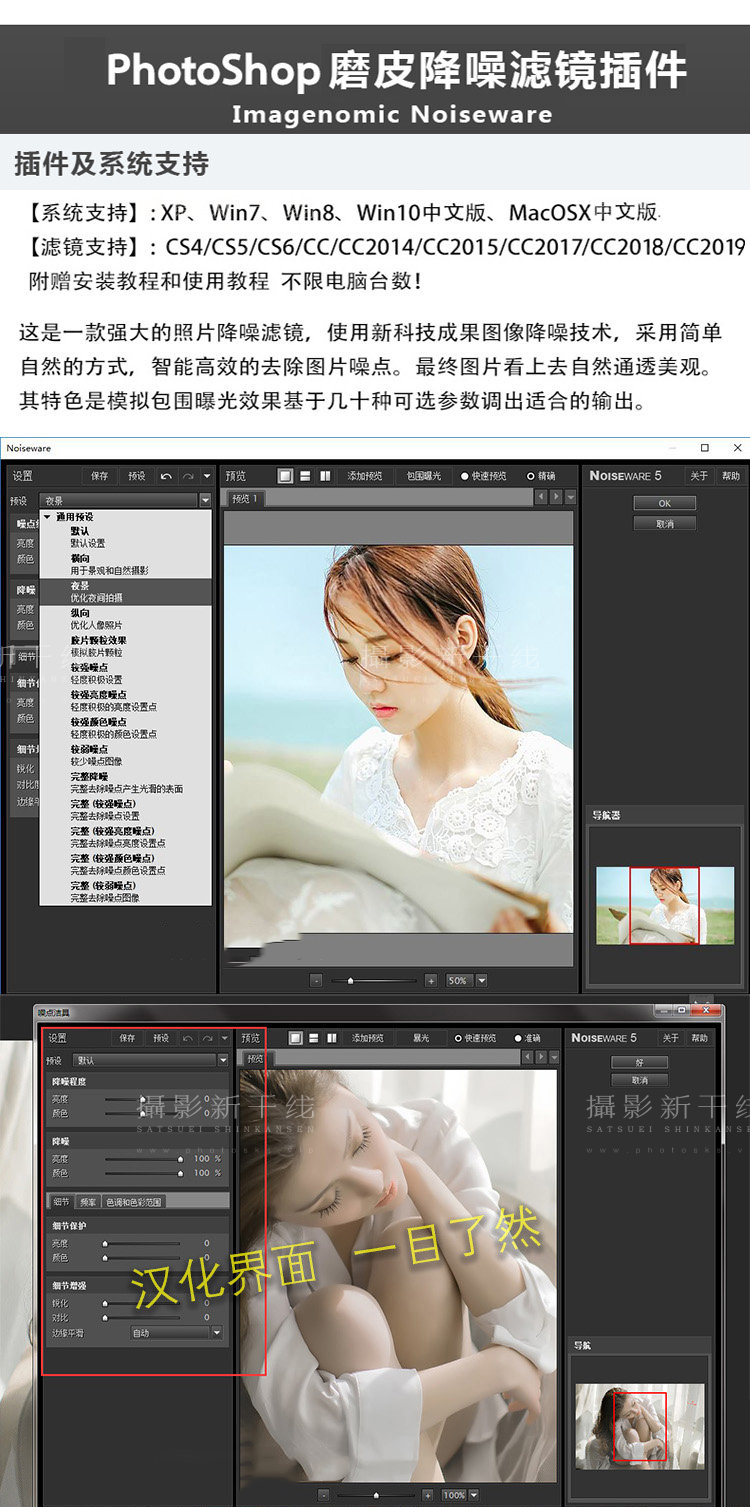Select vertical split preview icon, lower window
The height and width of the screenshot is (1507, 750).
click(331, 1038)
